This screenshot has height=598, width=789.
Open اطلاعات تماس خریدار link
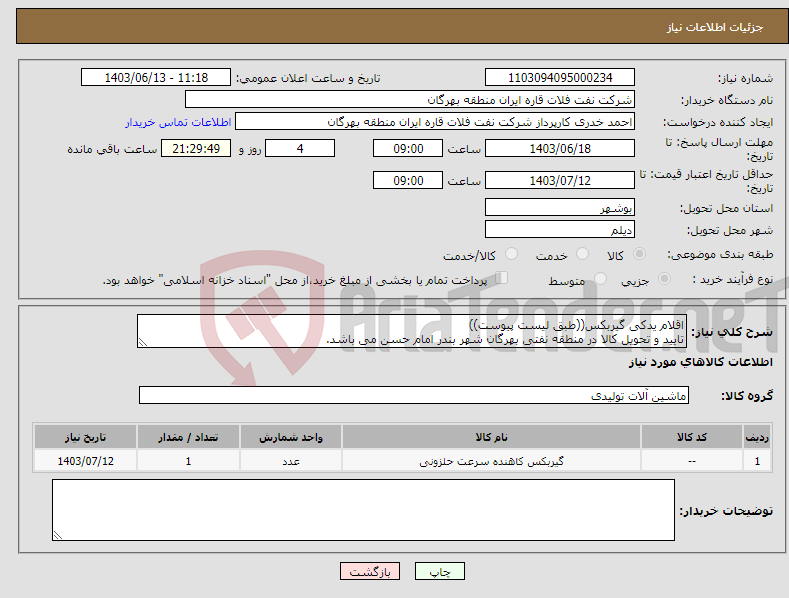pos(178,122)
